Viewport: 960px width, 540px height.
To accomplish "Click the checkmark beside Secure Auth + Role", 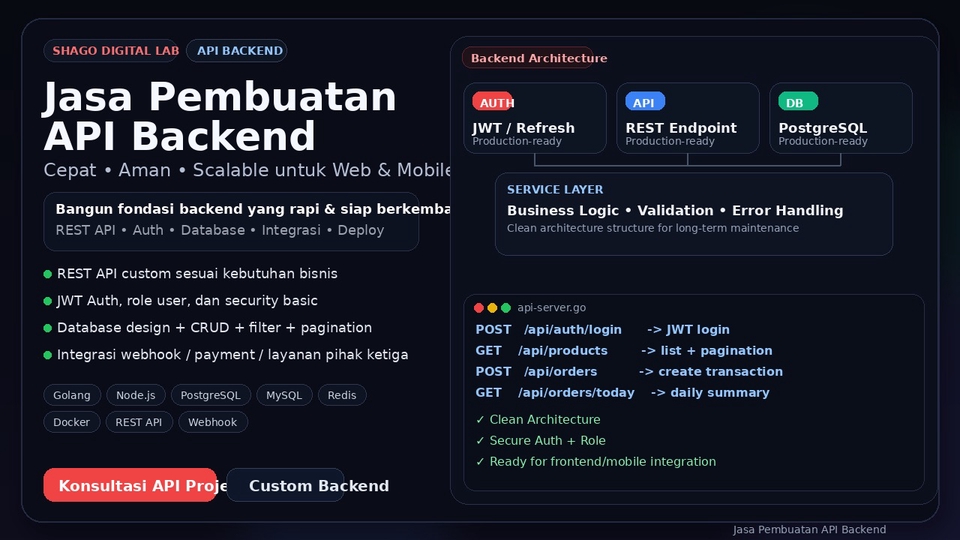I will click(x=480, y=441).
